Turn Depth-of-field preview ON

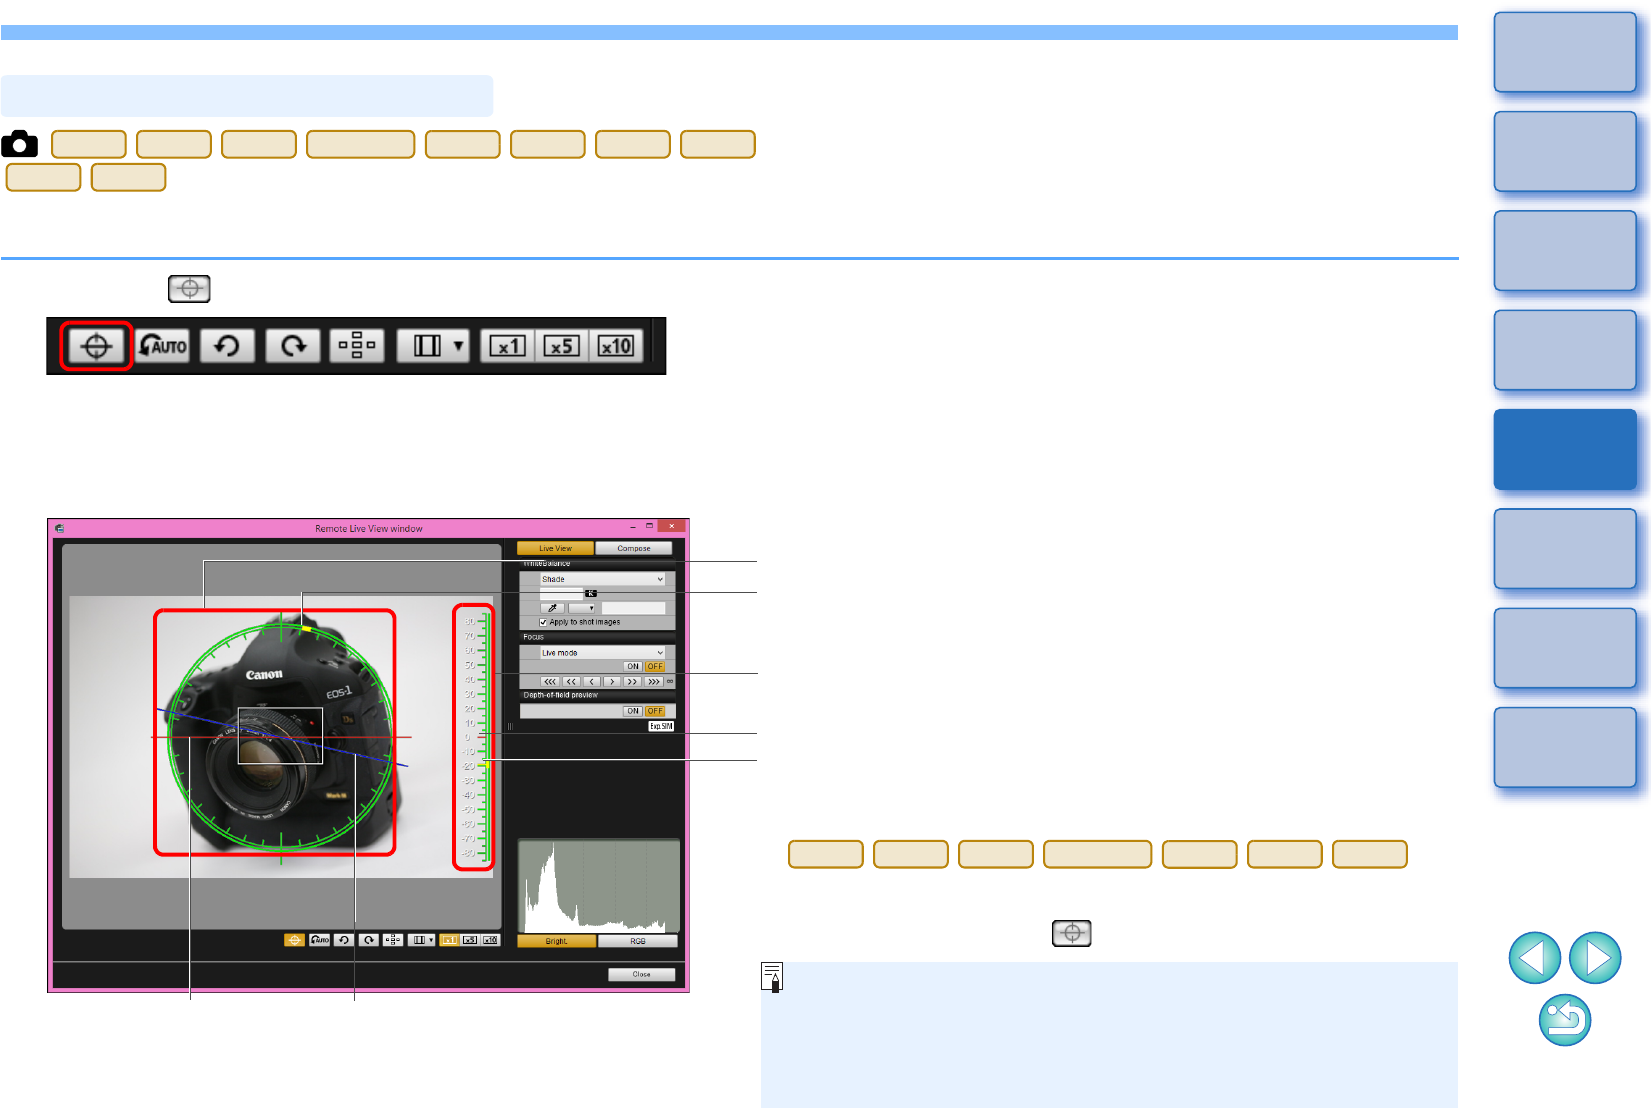[x=633, y=711]
